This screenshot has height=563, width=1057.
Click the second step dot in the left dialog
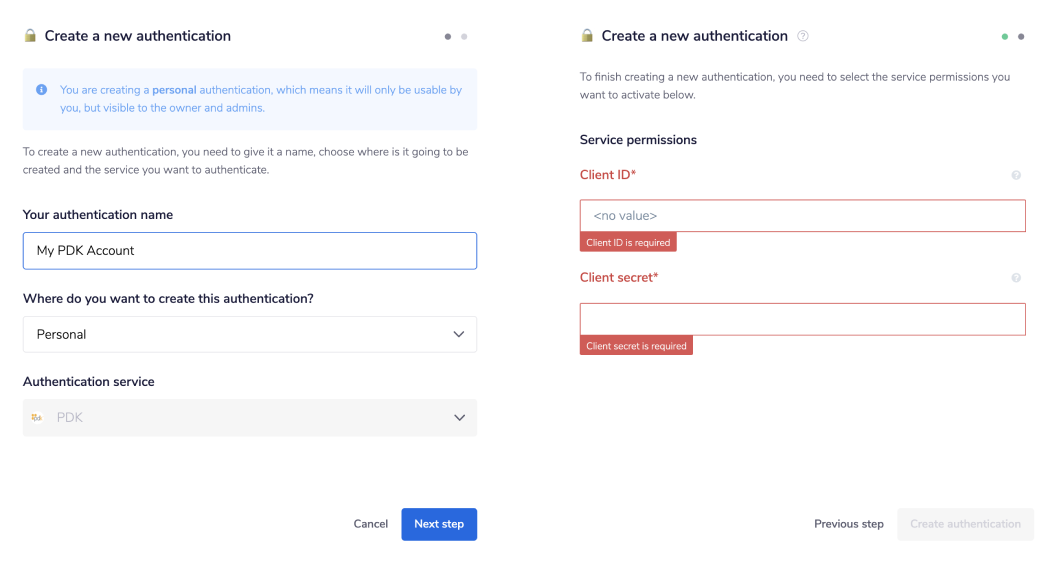click(x=464, y=37)
